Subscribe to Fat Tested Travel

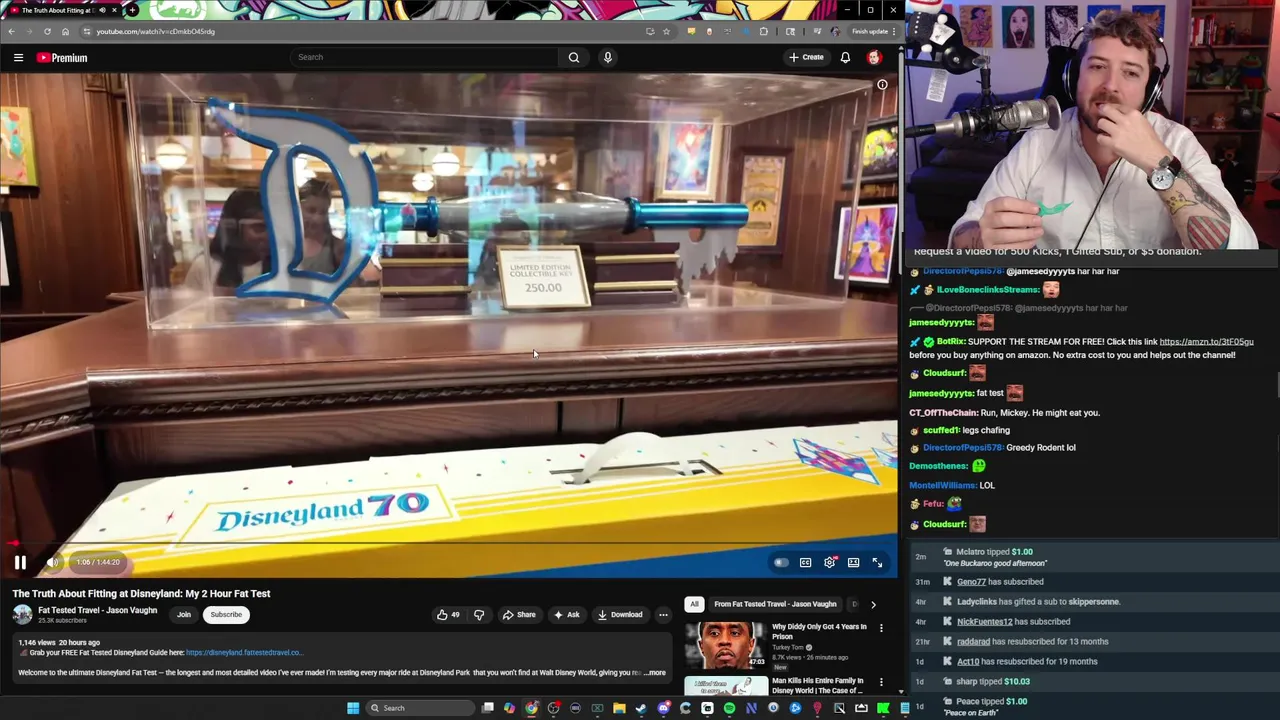[226, 614]
